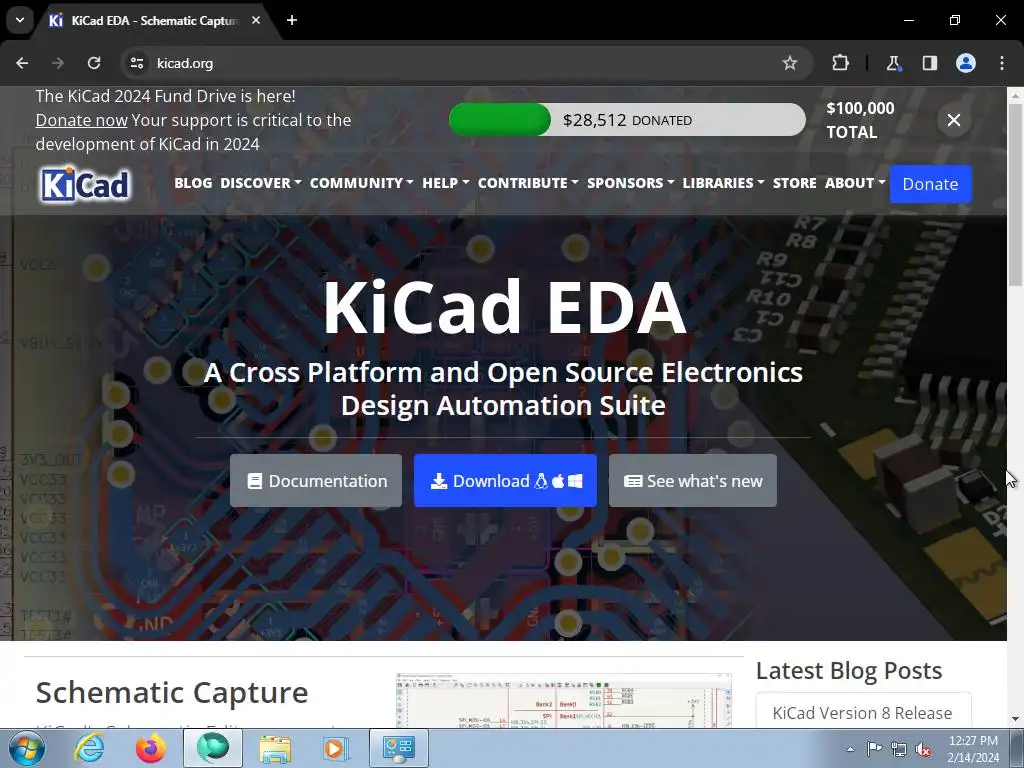Expand the COMMUNITY dropdown menu

pyautogui.click(x=361, y=183)
